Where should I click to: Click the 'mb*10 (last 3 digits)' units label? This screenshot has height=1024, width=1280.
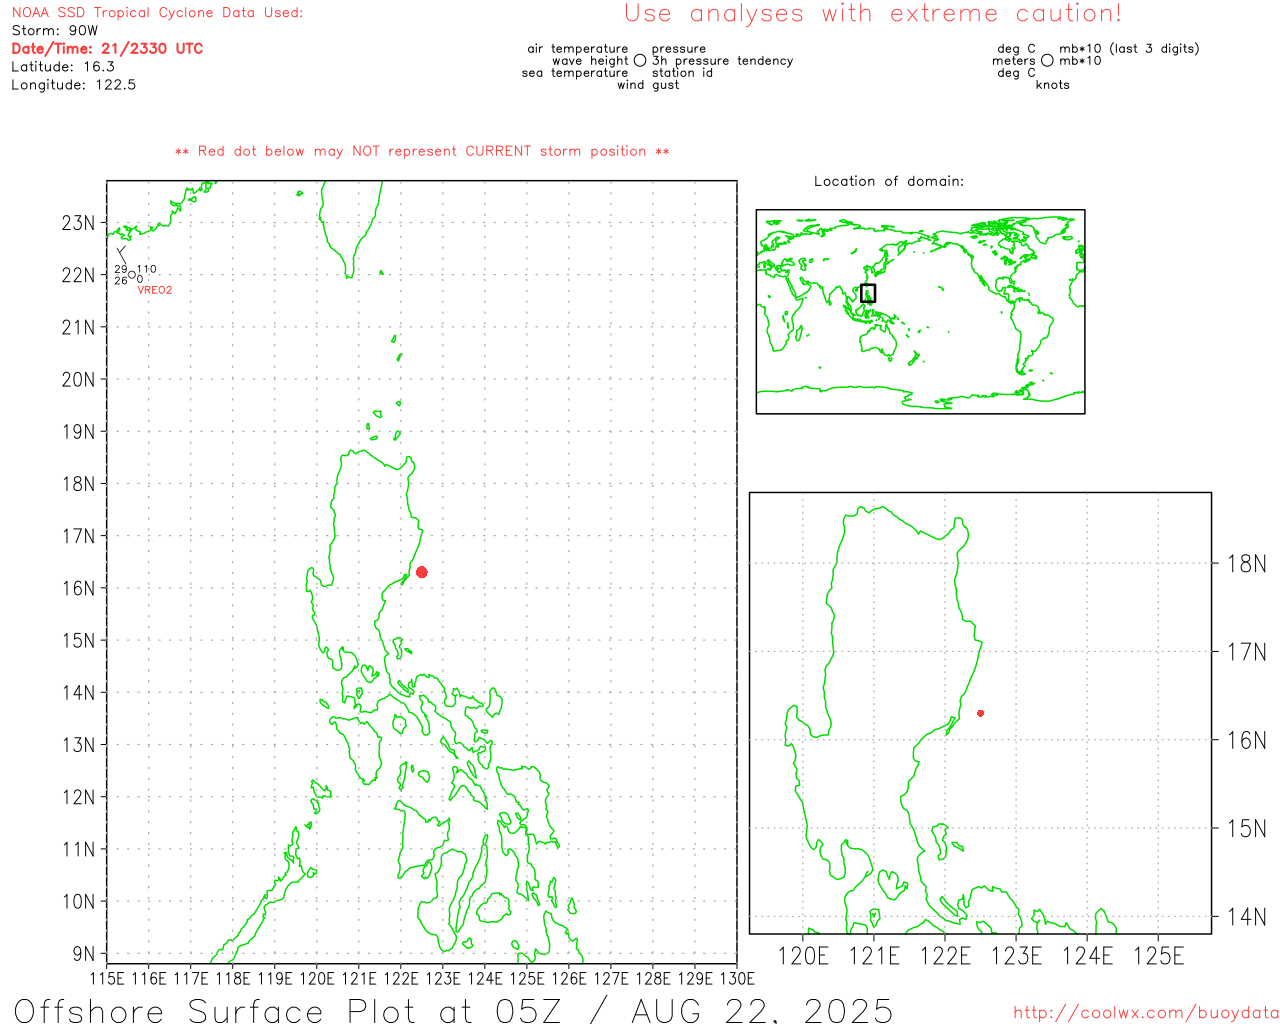pos(1129,49)
